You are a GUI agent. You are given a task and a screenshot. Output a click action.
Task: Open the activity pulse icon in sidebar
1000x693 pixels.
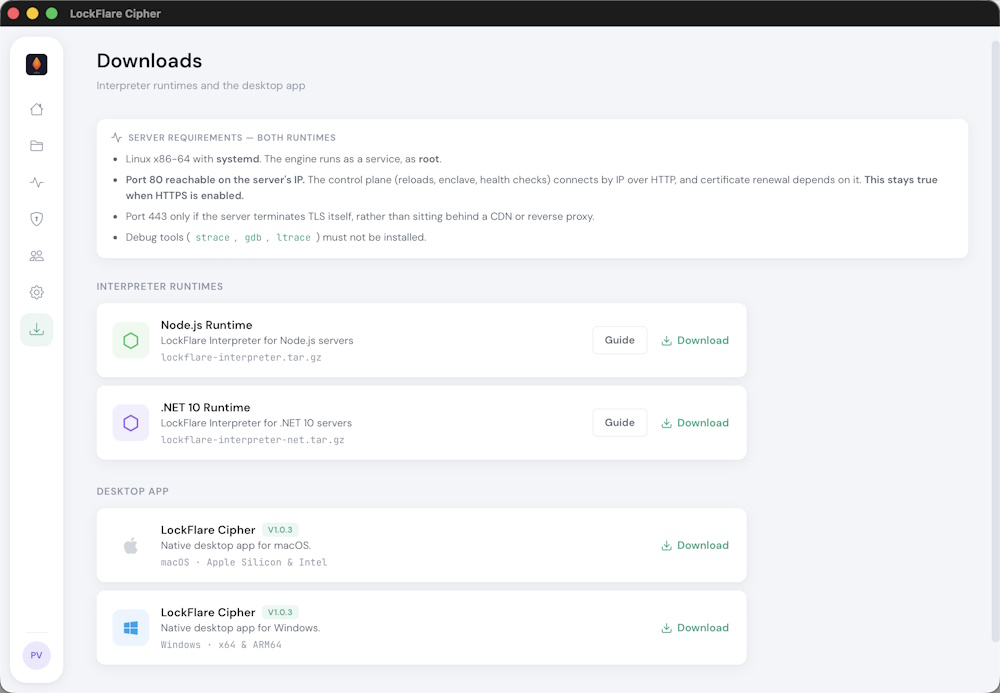36,183
